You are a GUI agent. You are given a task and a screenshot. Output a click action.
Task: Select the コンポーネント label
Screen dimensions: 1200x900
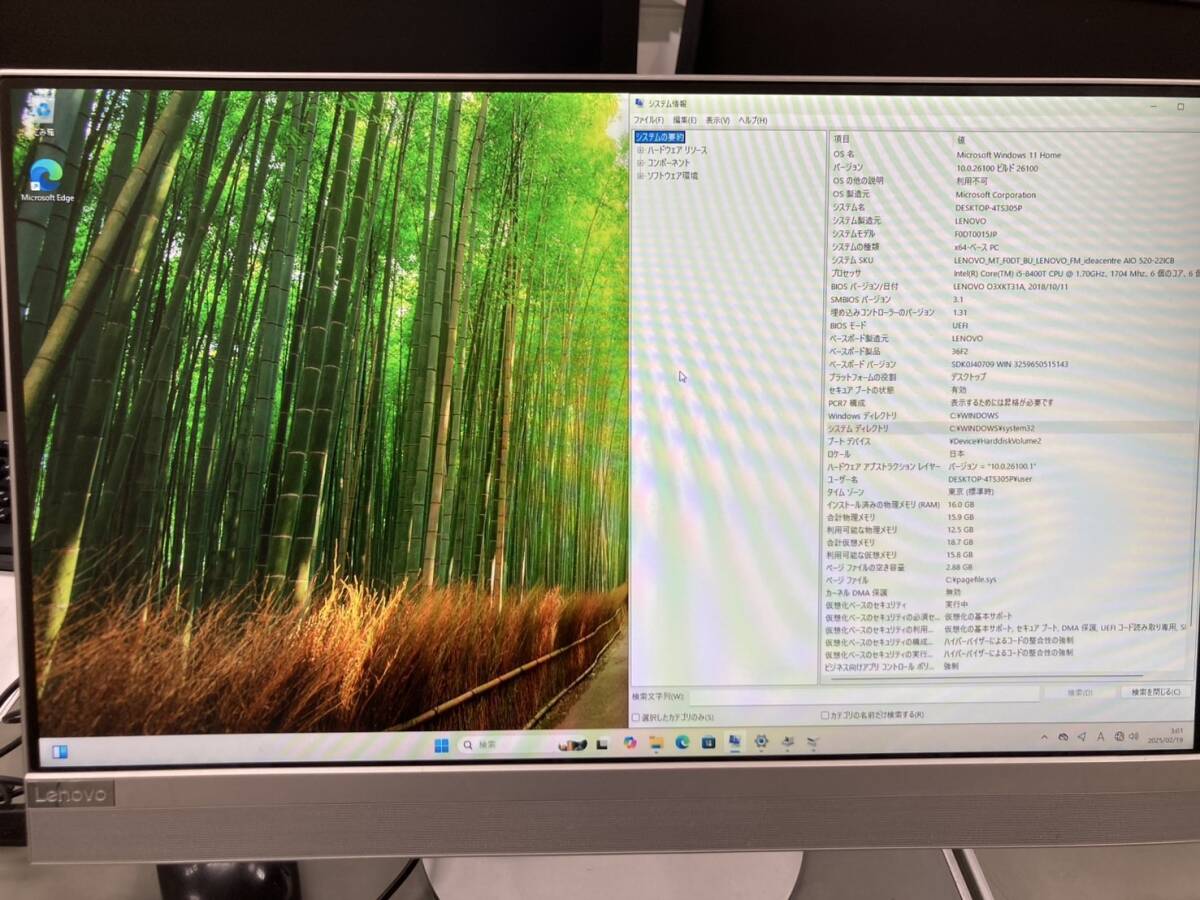668,162
